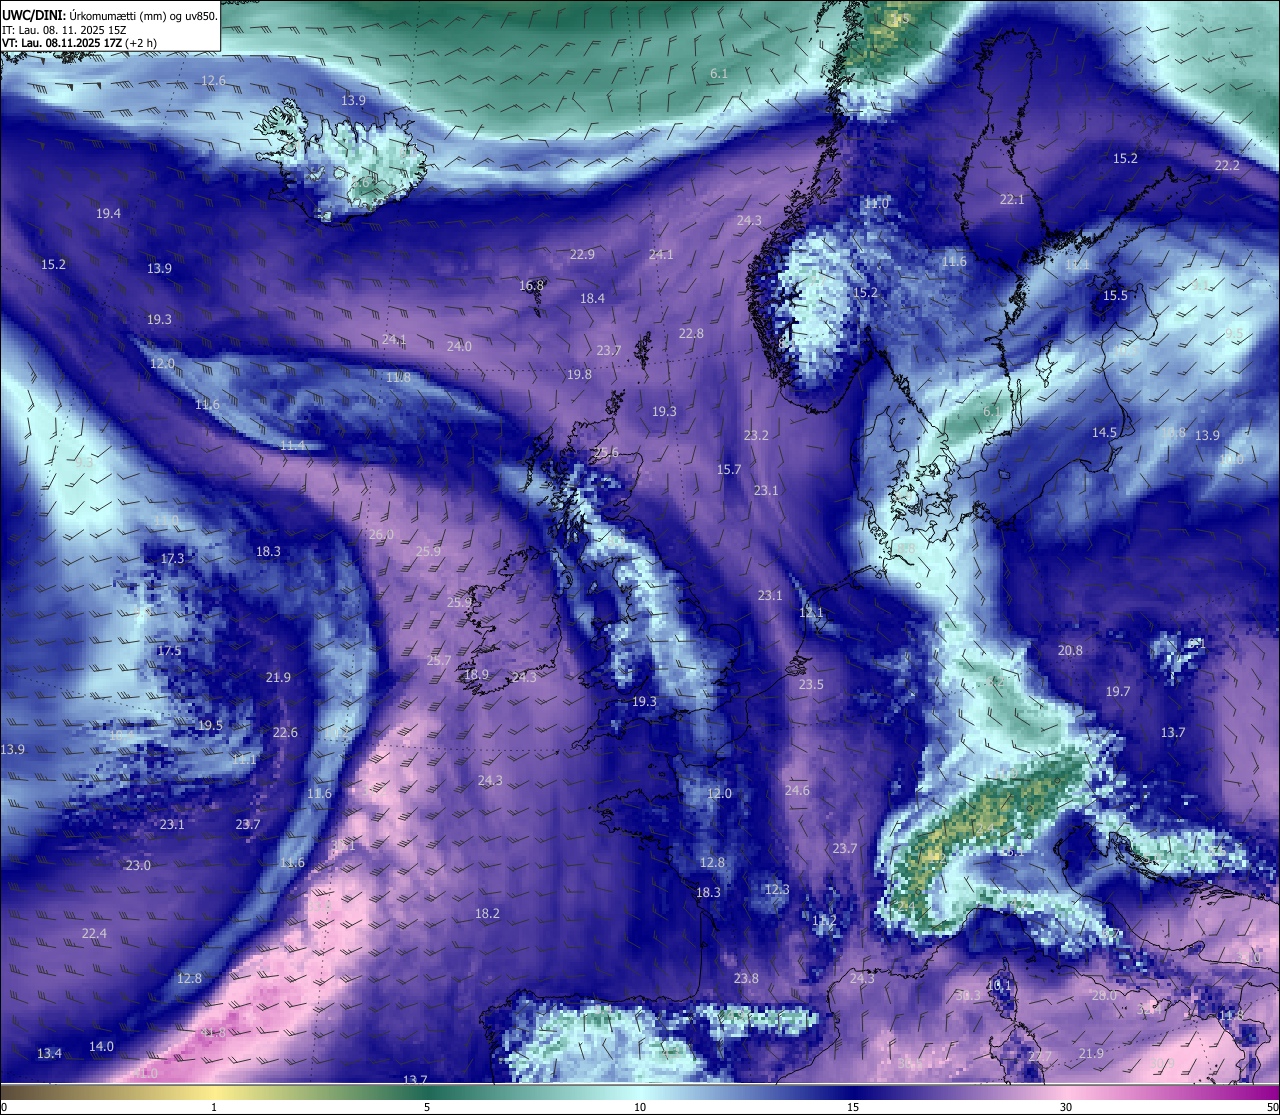Click the 15 tick on the color scale
The height and width of the screenshot is (1115, 1280).
click(x=853, y=1107)
